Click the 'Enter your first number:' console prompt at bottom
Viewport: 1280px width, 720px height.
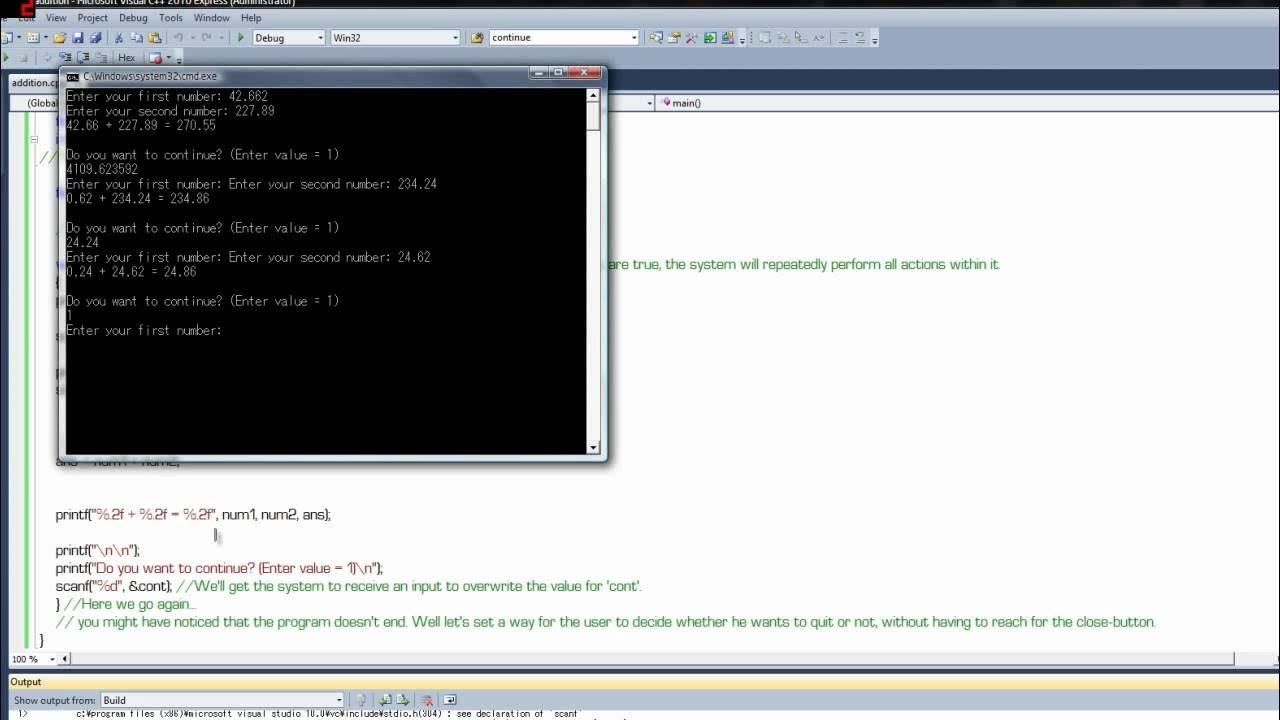[x=144, y=330]
